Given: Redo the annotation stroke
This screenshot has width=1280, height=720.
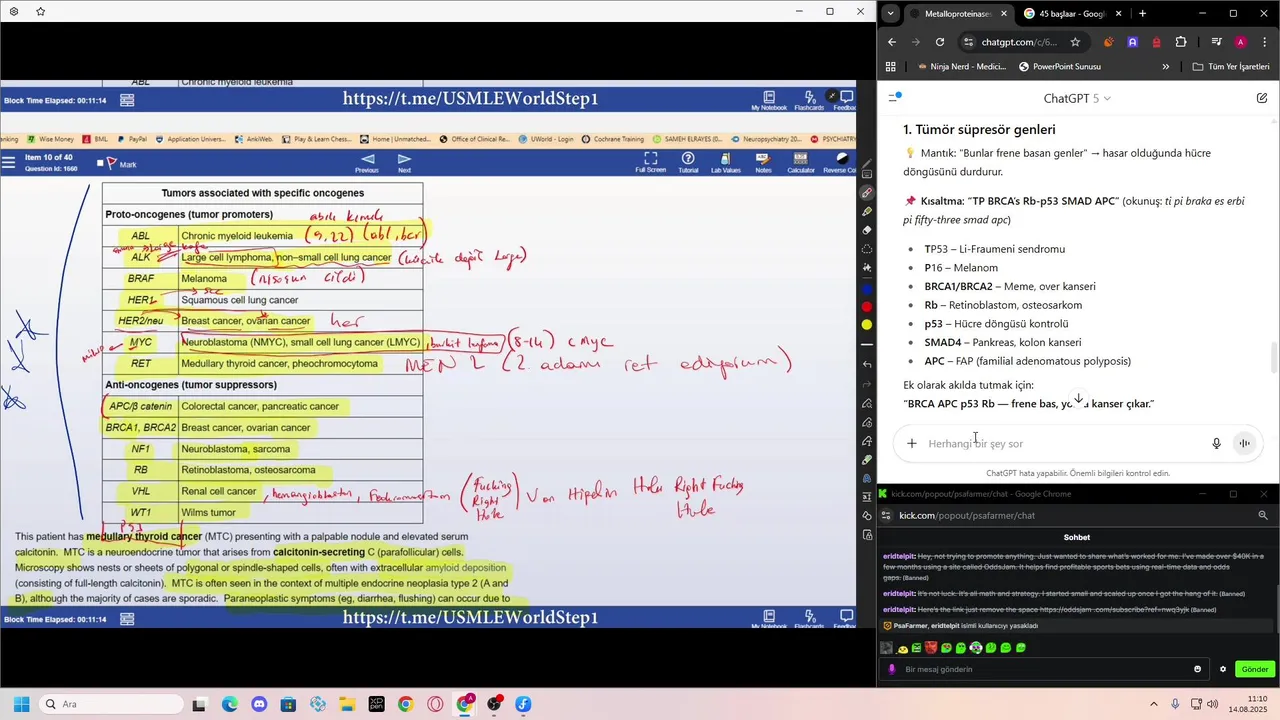Looking at the screenshot, I should tap(867, 383).
